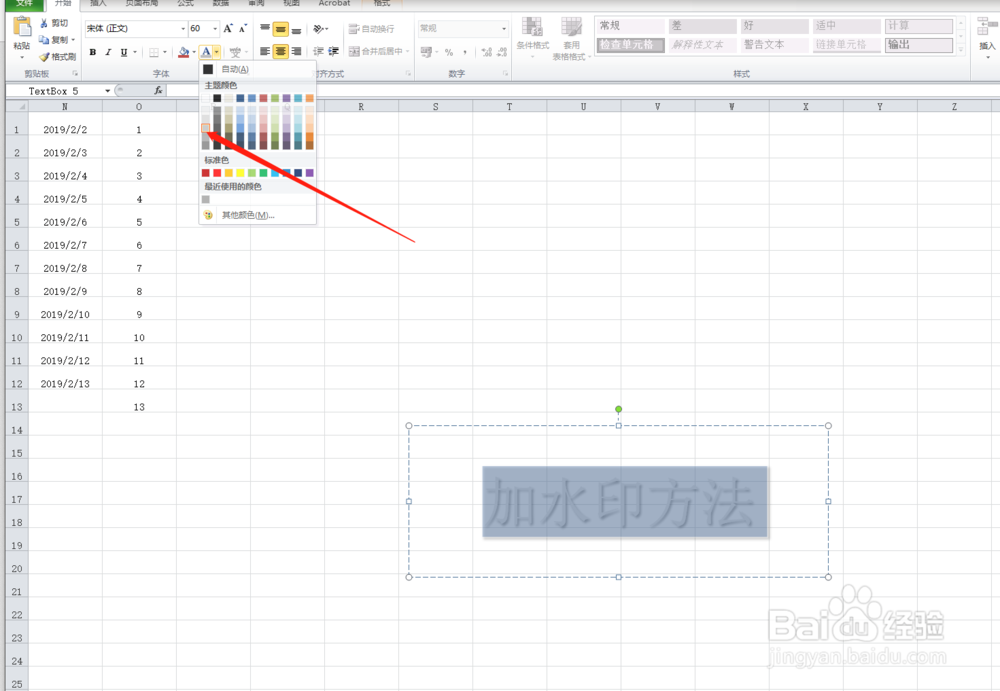The height and width of the screenshot is (691, 1000).
Task: Apply the comma style number format
Action: click(465, 52)
